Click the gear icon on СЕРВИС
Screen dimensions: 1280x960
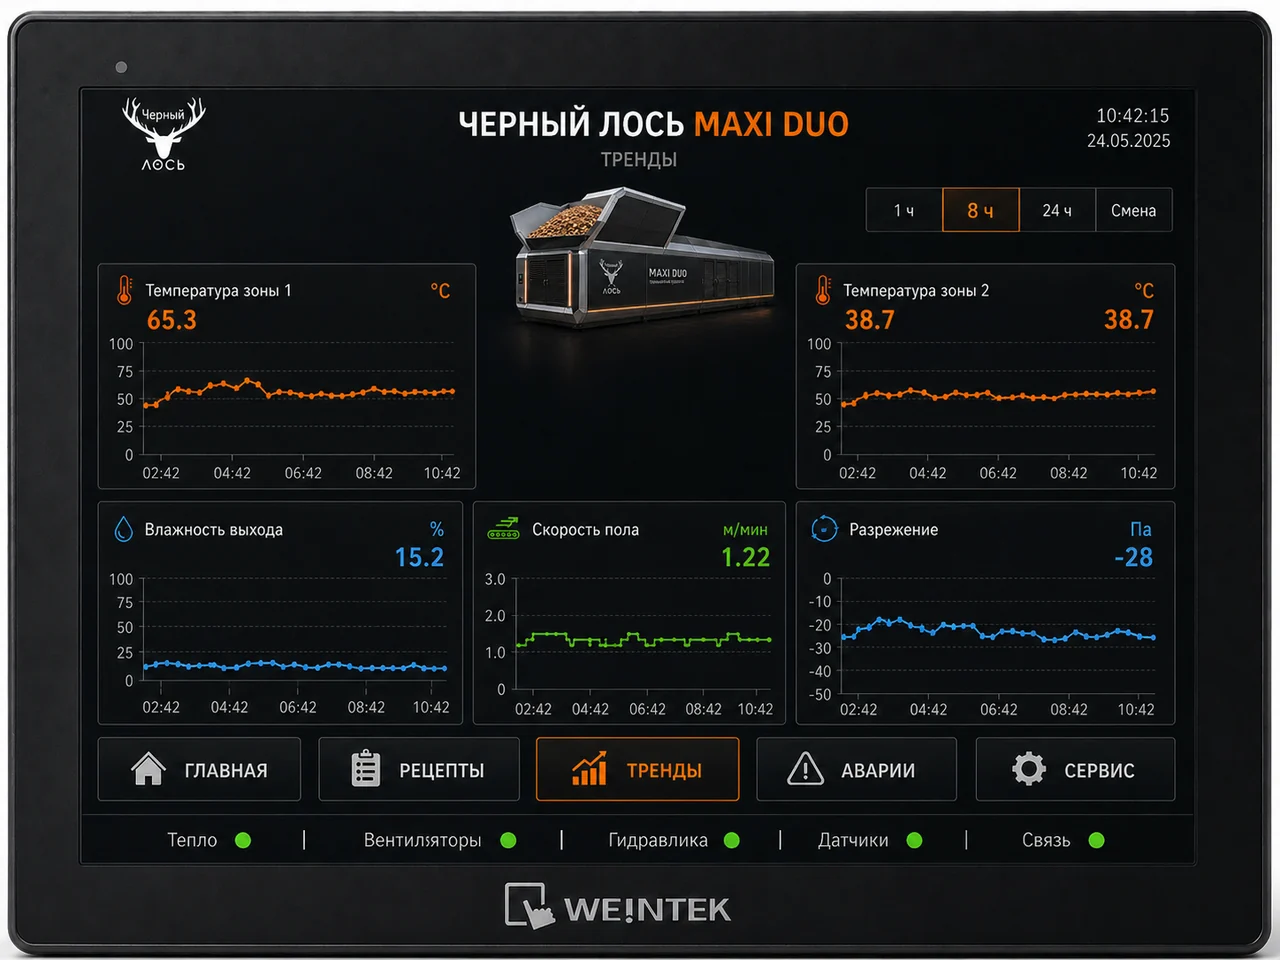click(1028, 769)
